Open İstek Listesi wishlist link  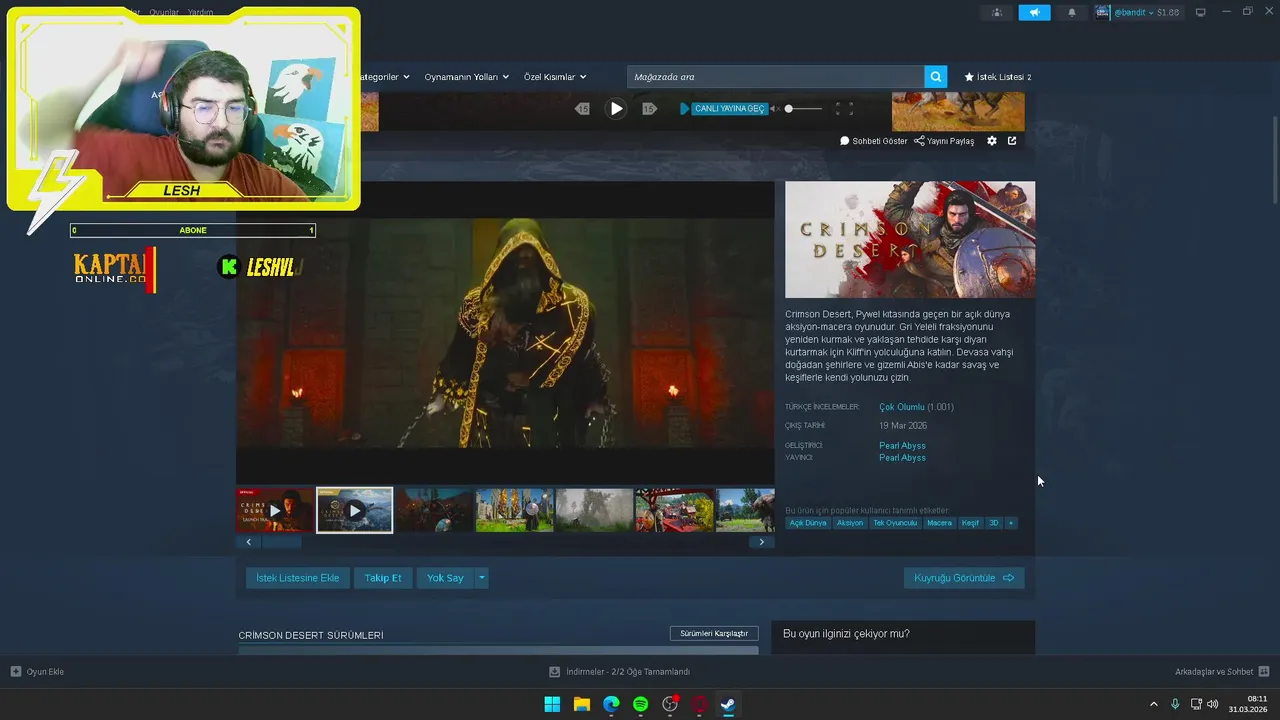pos(997,77)
